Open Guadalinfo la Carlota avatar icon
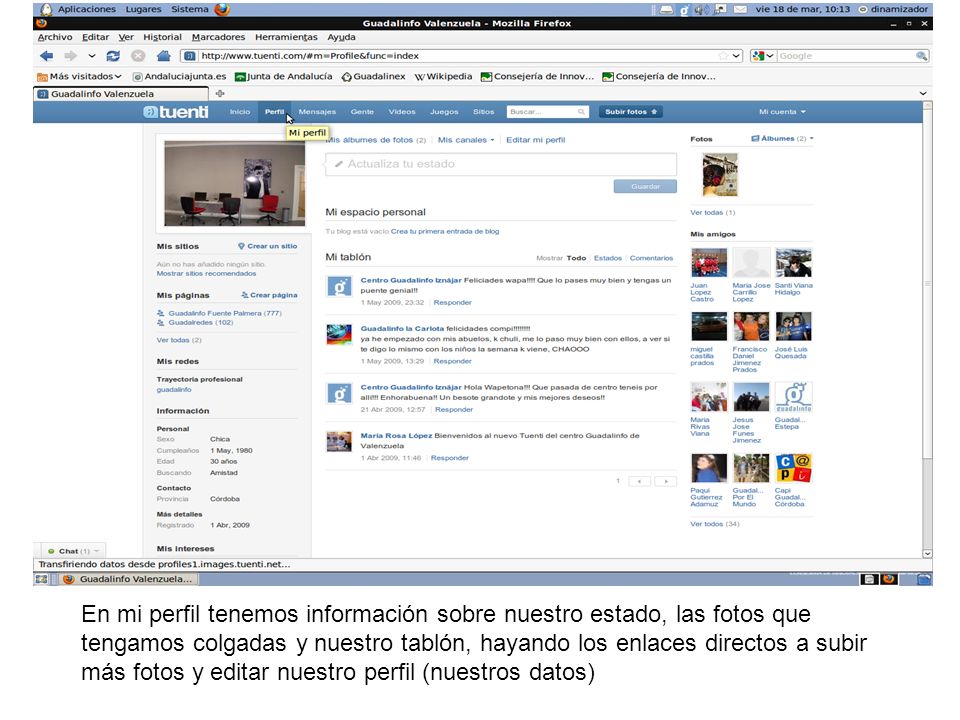Image resolution: width=960 pixels, height=720 pixels. coord(339,334)
